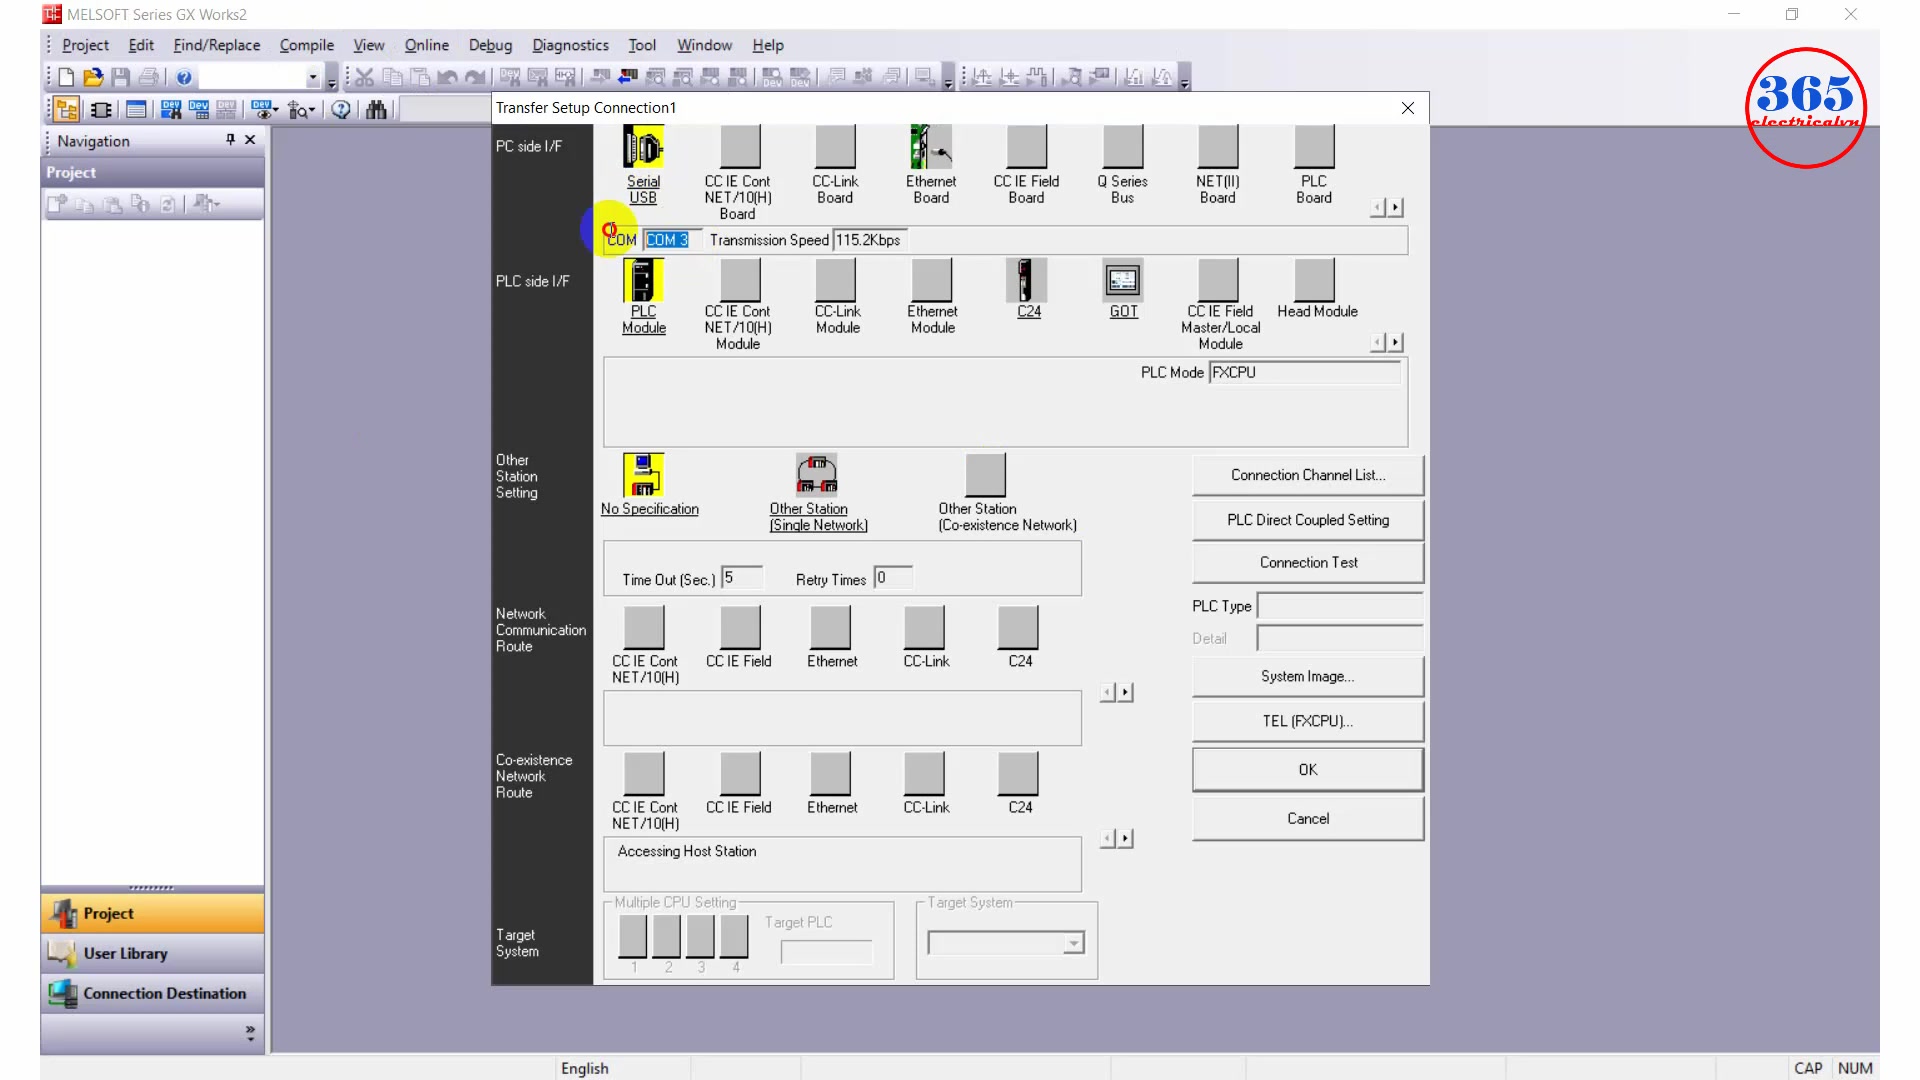This screenshot has height=1080, width=1920.
Task: Select the CC IE Cont NET/10(H) Module icon
Action: [740, 280]
